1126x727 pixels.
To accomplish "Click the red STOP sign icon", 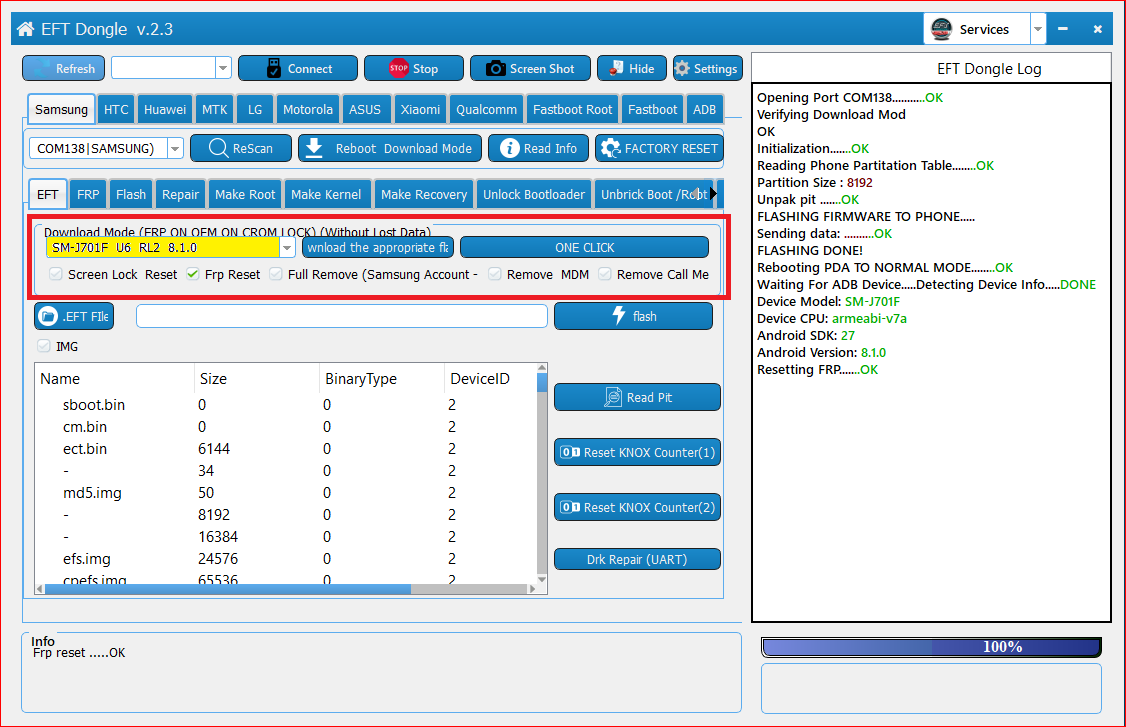I will [399, 68].
